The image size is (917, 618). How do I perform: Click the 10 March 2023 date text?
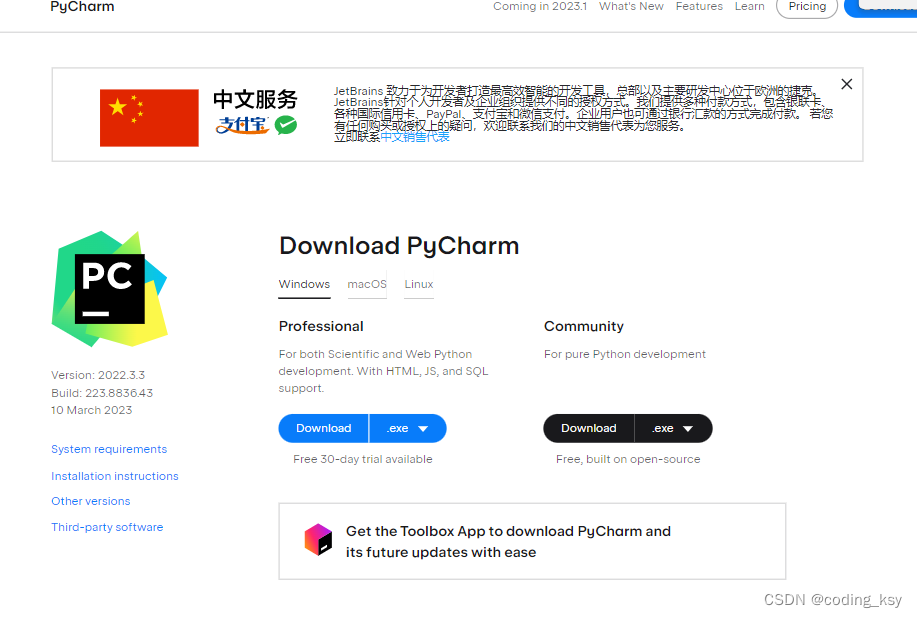pos(91,410)
